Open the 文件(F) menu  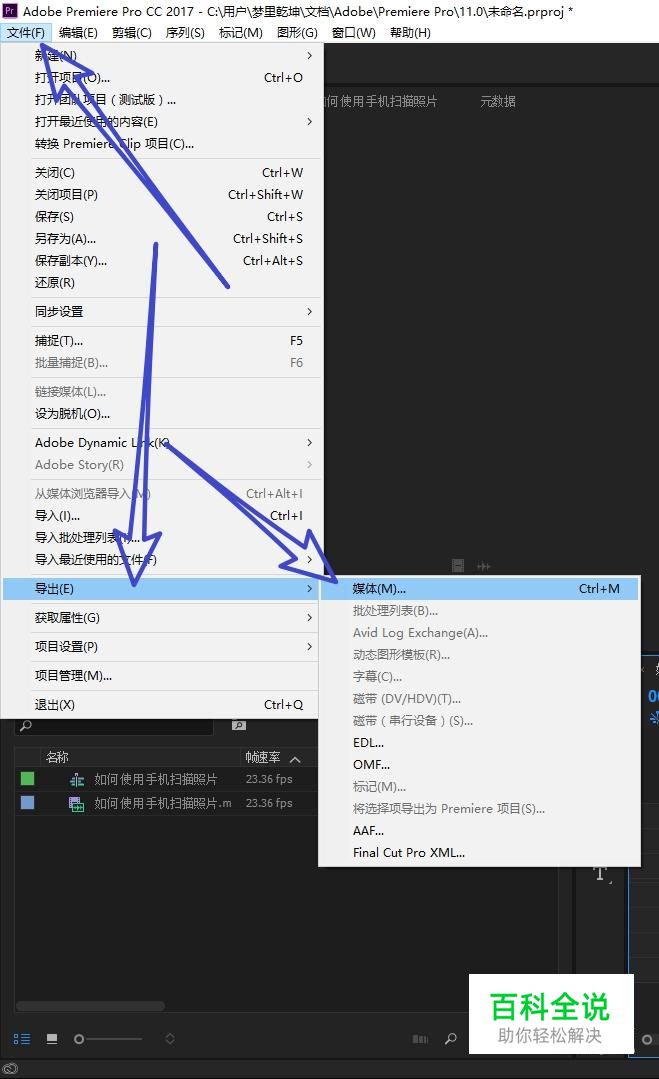(x=25, y=32)
